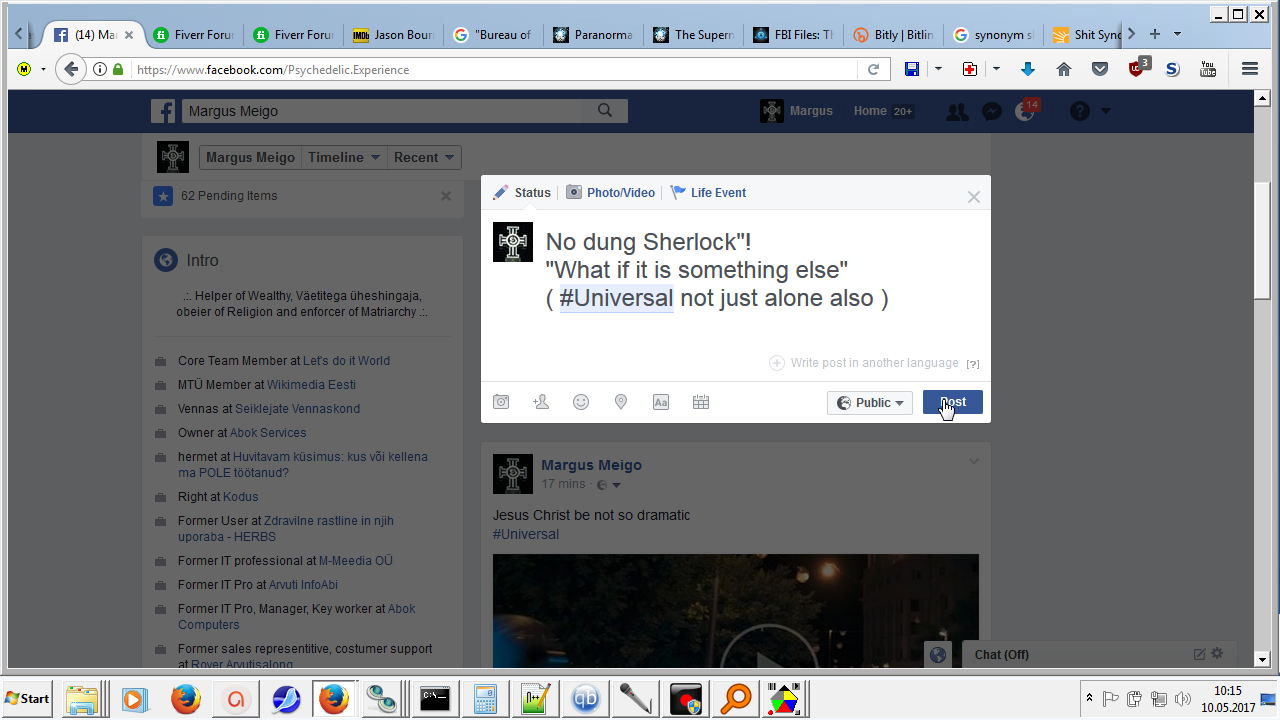Image resolution: width=1280 pixels, height=720 pixels.
Task: Open privacy dropdown beside 17 mins
Action: point(609,485)
